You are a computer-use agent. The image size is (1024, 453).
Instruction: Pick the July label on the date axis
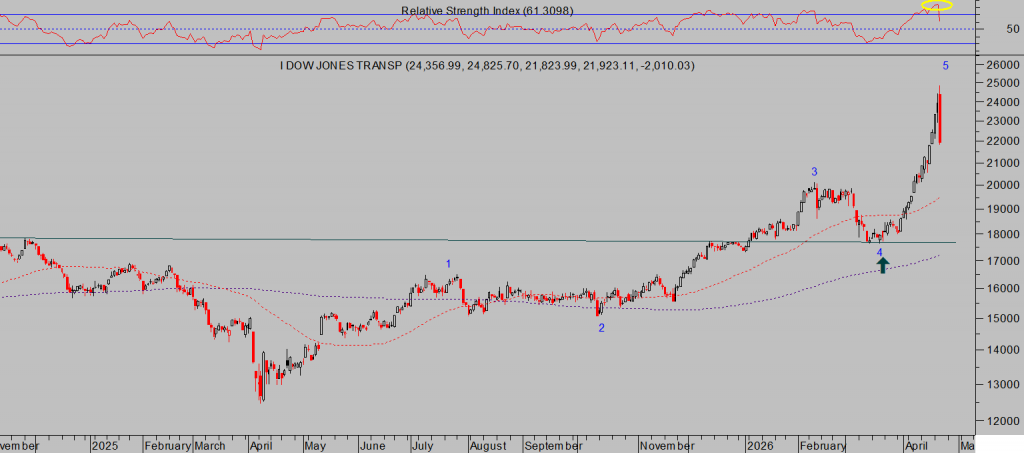tap(425, 446)
